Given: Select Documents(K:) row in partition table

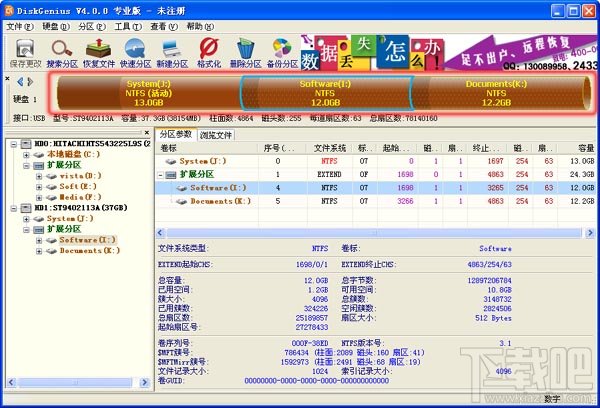Looking at the screenshot, I should coord(376,201).
